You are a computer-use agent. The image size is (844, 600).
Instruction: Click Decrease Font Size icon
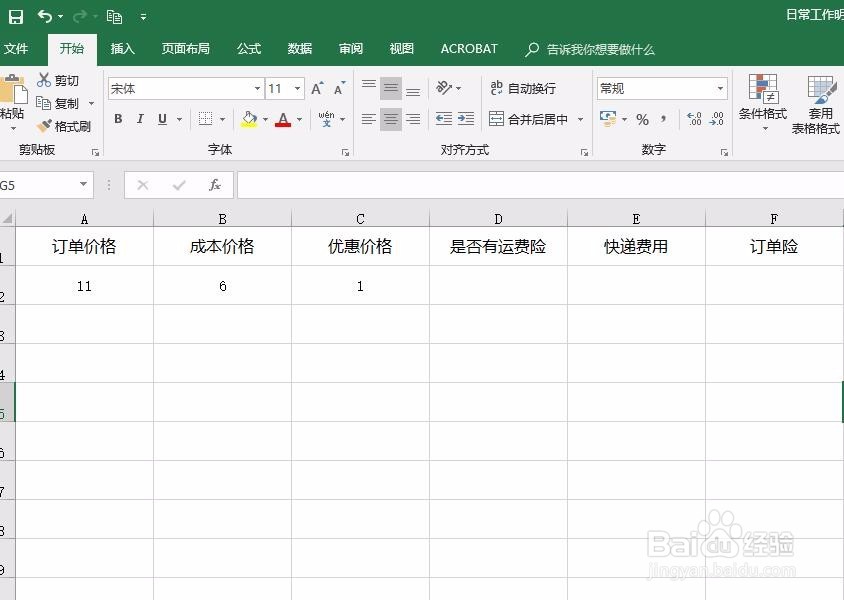pyautogui.click(x=340, y=88)
